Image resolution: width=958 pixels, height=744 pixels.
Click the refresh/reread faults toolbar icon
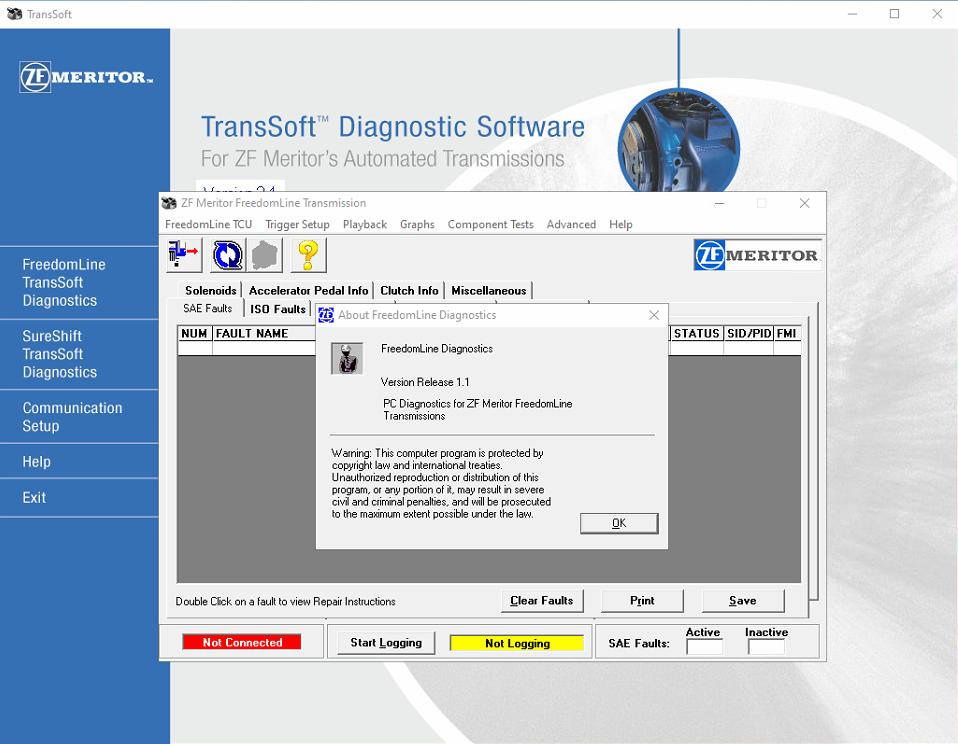[226, 255]
